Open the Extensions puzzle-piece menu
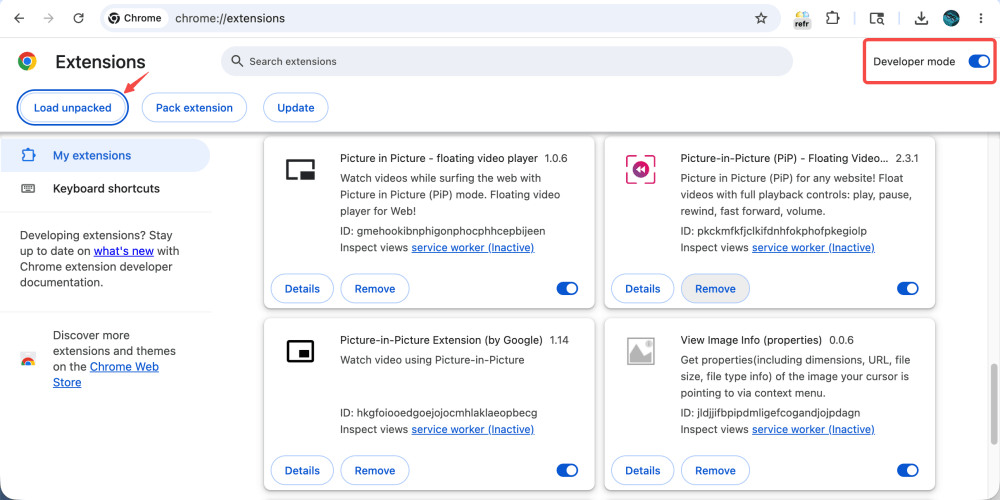This screenshot has height=500, width=1000. 832,18
